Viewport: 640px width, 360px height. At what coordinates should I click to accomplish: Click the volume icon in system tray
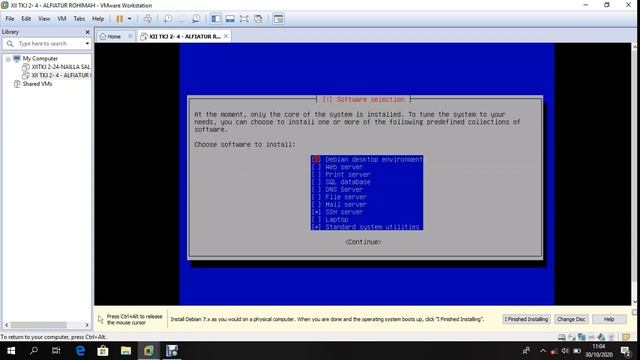[565, 351]
